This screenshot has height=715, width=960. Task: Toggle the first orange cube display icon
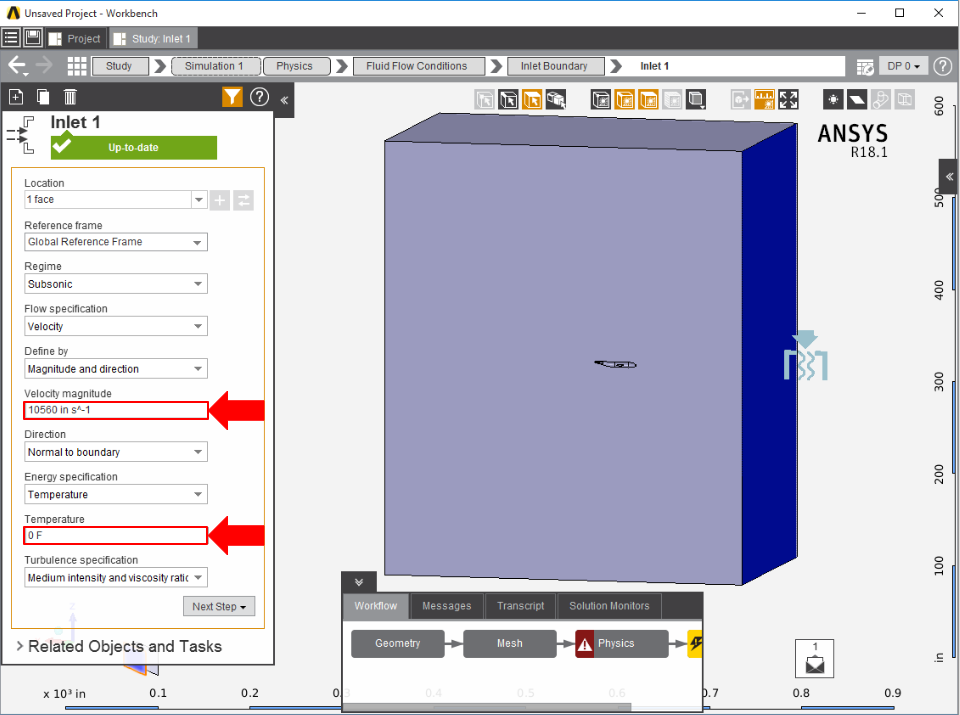[624, 99]
